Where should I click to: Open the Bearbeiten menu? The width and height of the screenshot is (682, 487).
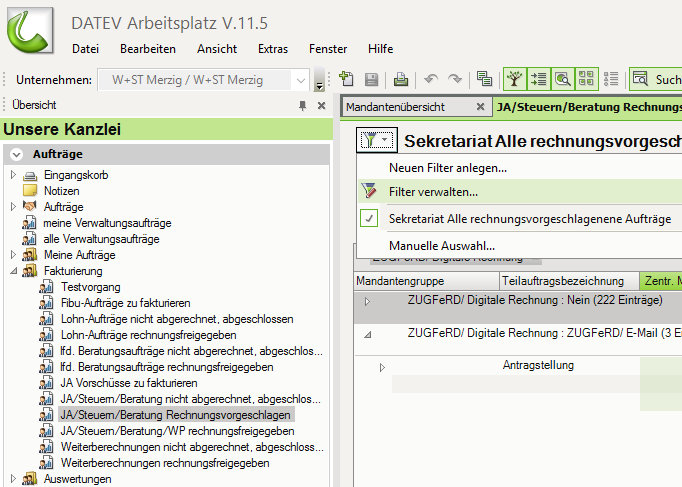(148, 49)
